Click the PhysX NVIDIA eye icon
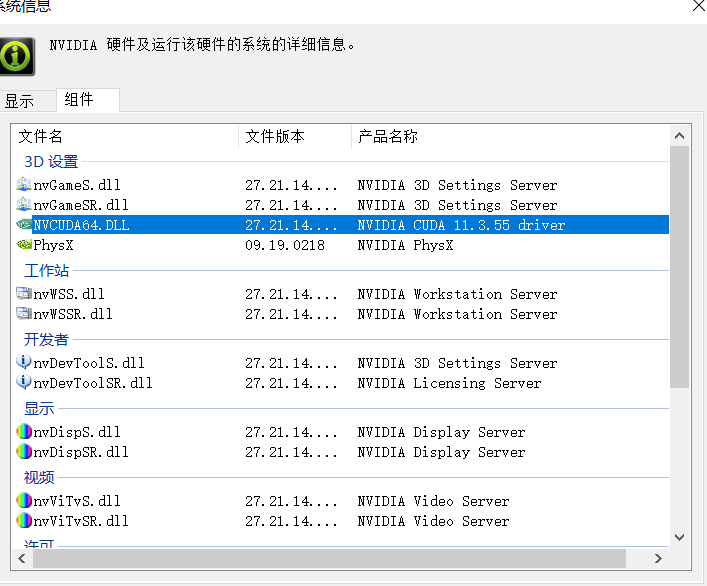The image size is (707, 586). point(23,244)
